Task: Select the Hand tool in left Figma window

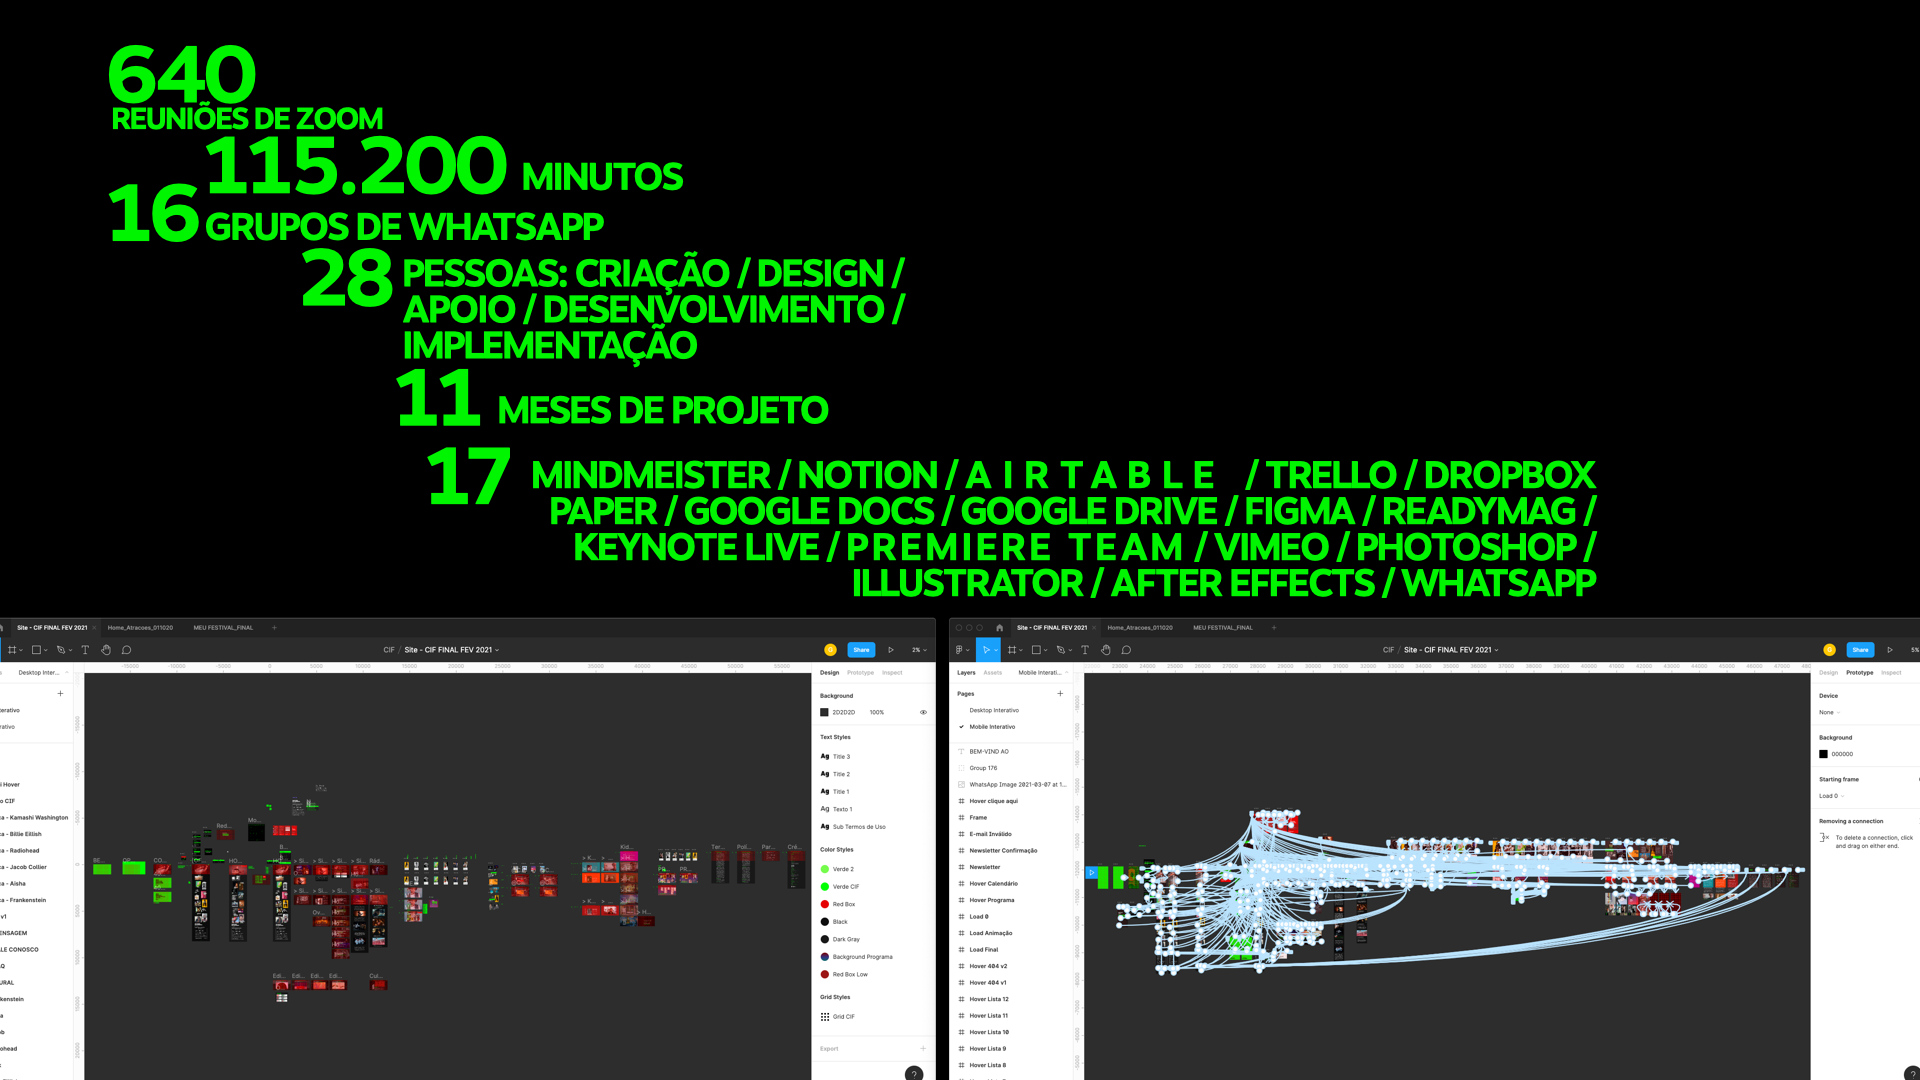Action: click(x=106, y=650)
